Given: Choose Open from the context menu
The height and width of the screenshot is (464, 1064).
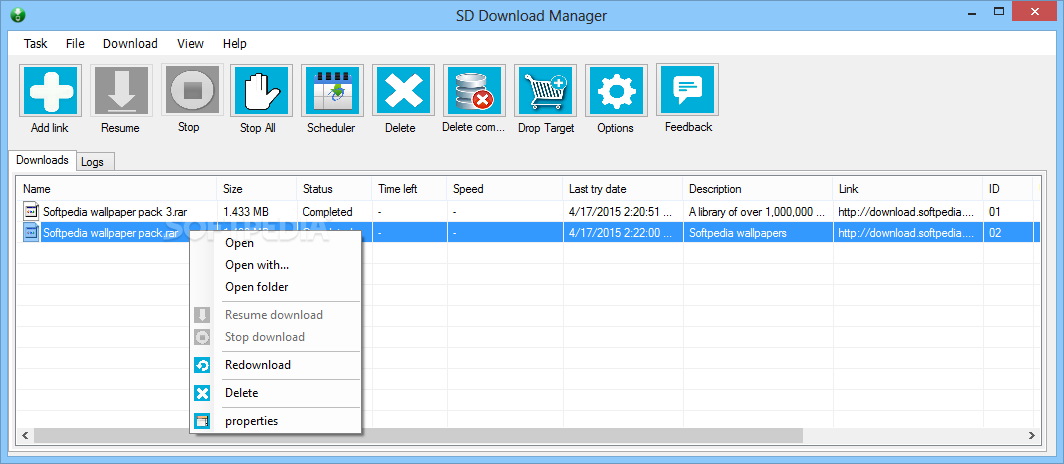Looking at the screenshot, I should tap(240, 243).
